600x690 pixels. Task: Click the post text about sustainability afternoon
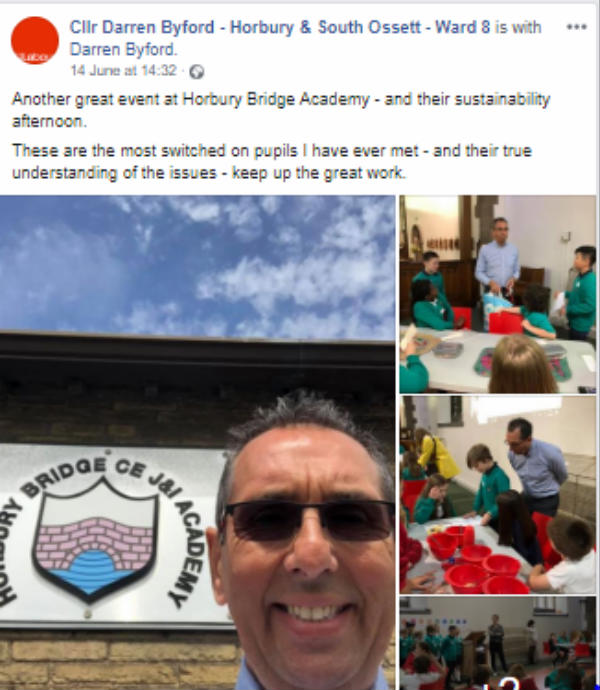pyautogui.click(x=281, y=110)
